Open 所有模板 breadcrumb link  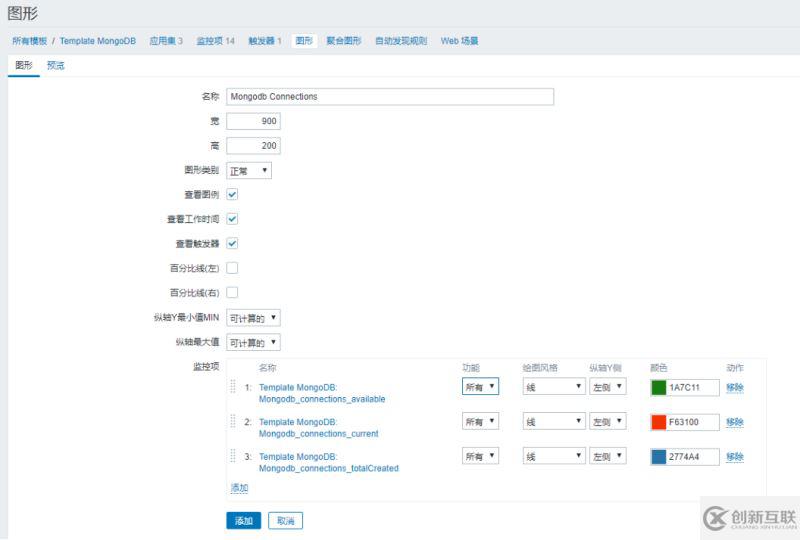point(30,41)
